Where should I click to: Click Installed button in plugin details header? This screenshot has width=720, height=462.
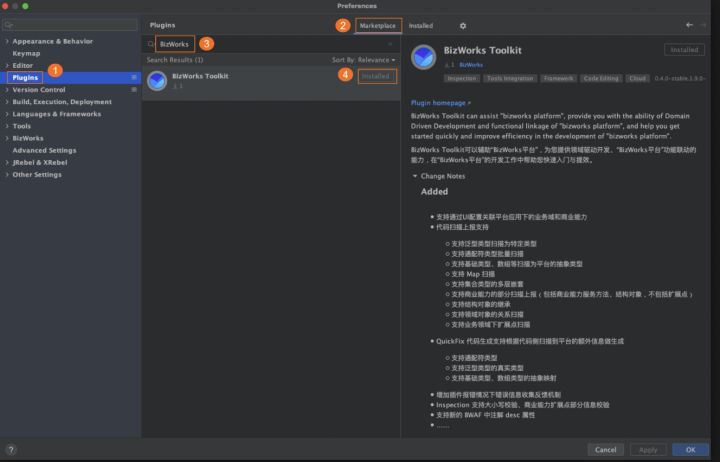pos(684,50)
